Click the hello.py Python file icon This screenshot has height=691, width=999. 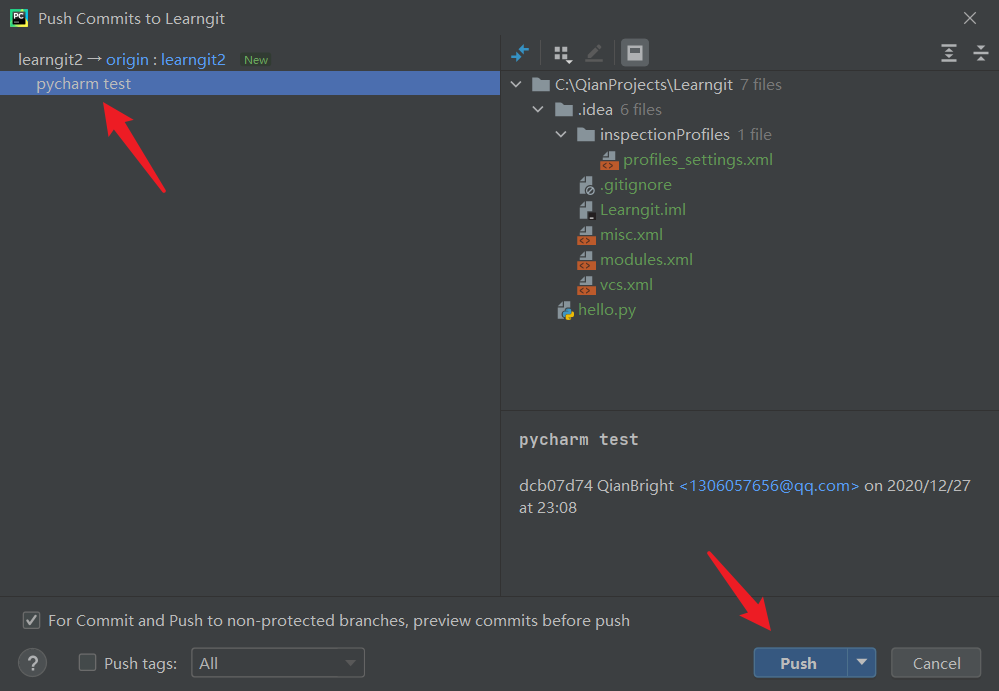(x=565, y=310)
